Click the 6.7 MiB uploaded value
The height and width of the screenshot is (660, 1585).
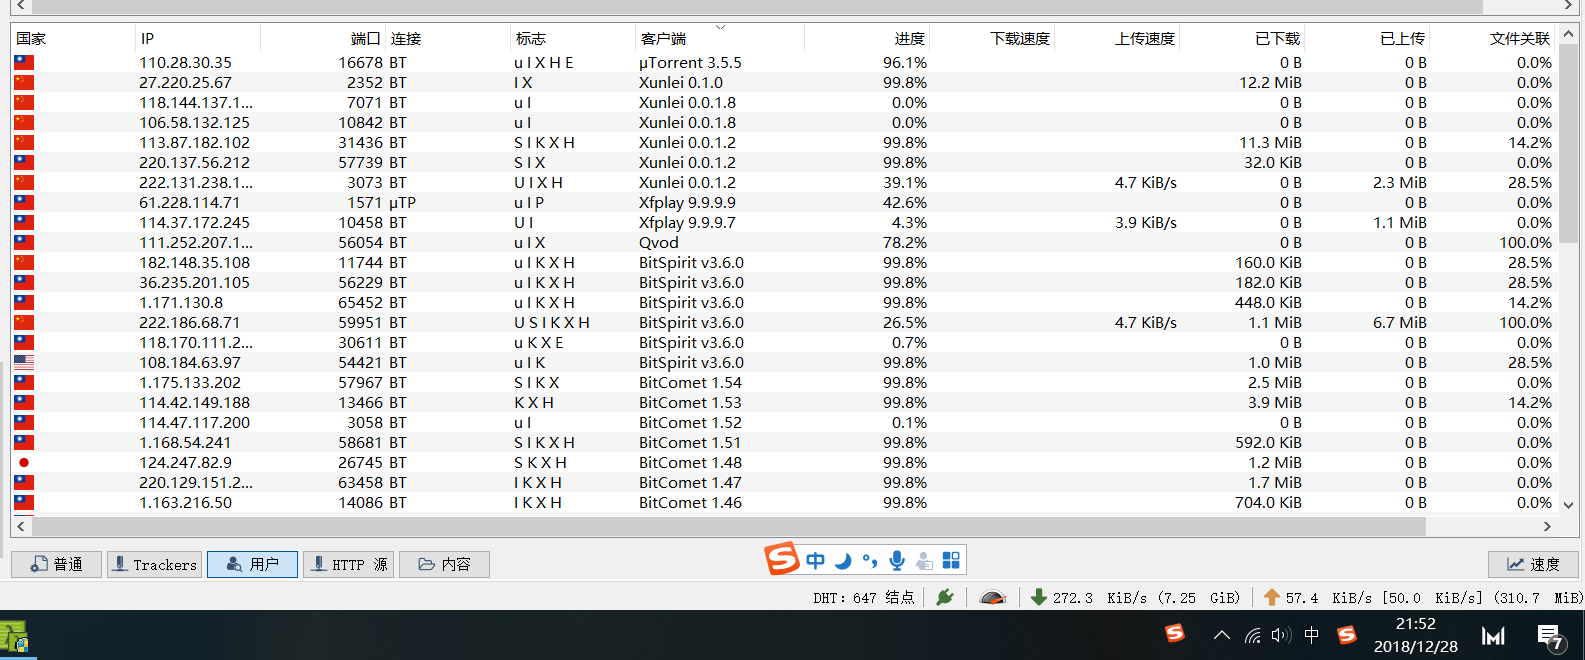pos(1399,322)
